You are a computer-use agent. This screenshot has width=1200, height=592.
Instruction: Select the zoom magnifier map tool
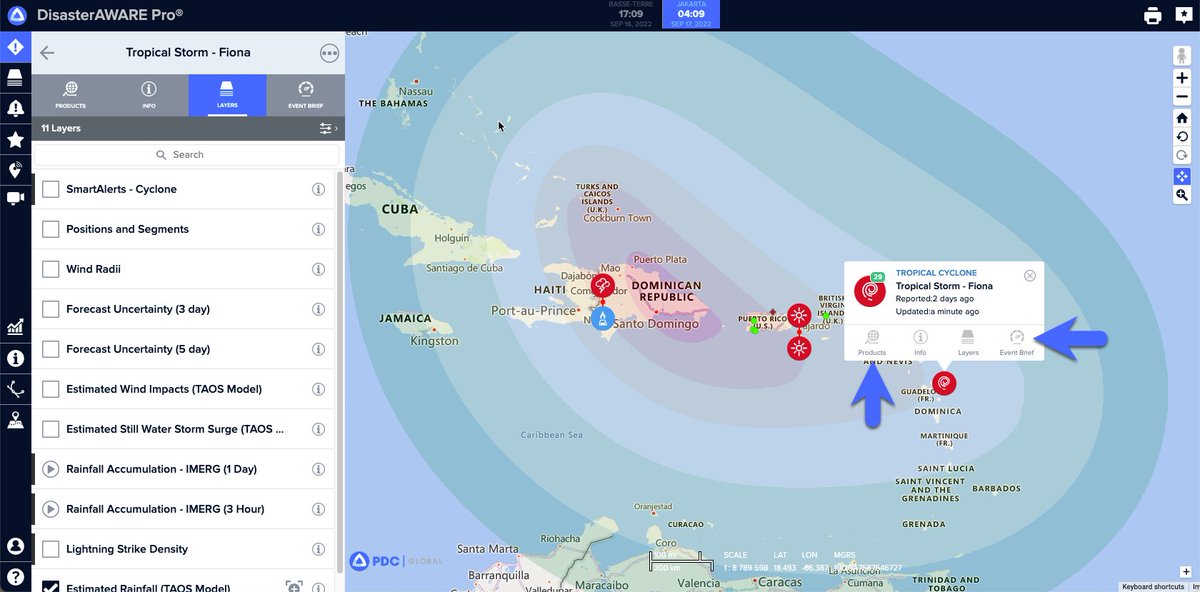pyautogui.click(x=1182, y=195)
